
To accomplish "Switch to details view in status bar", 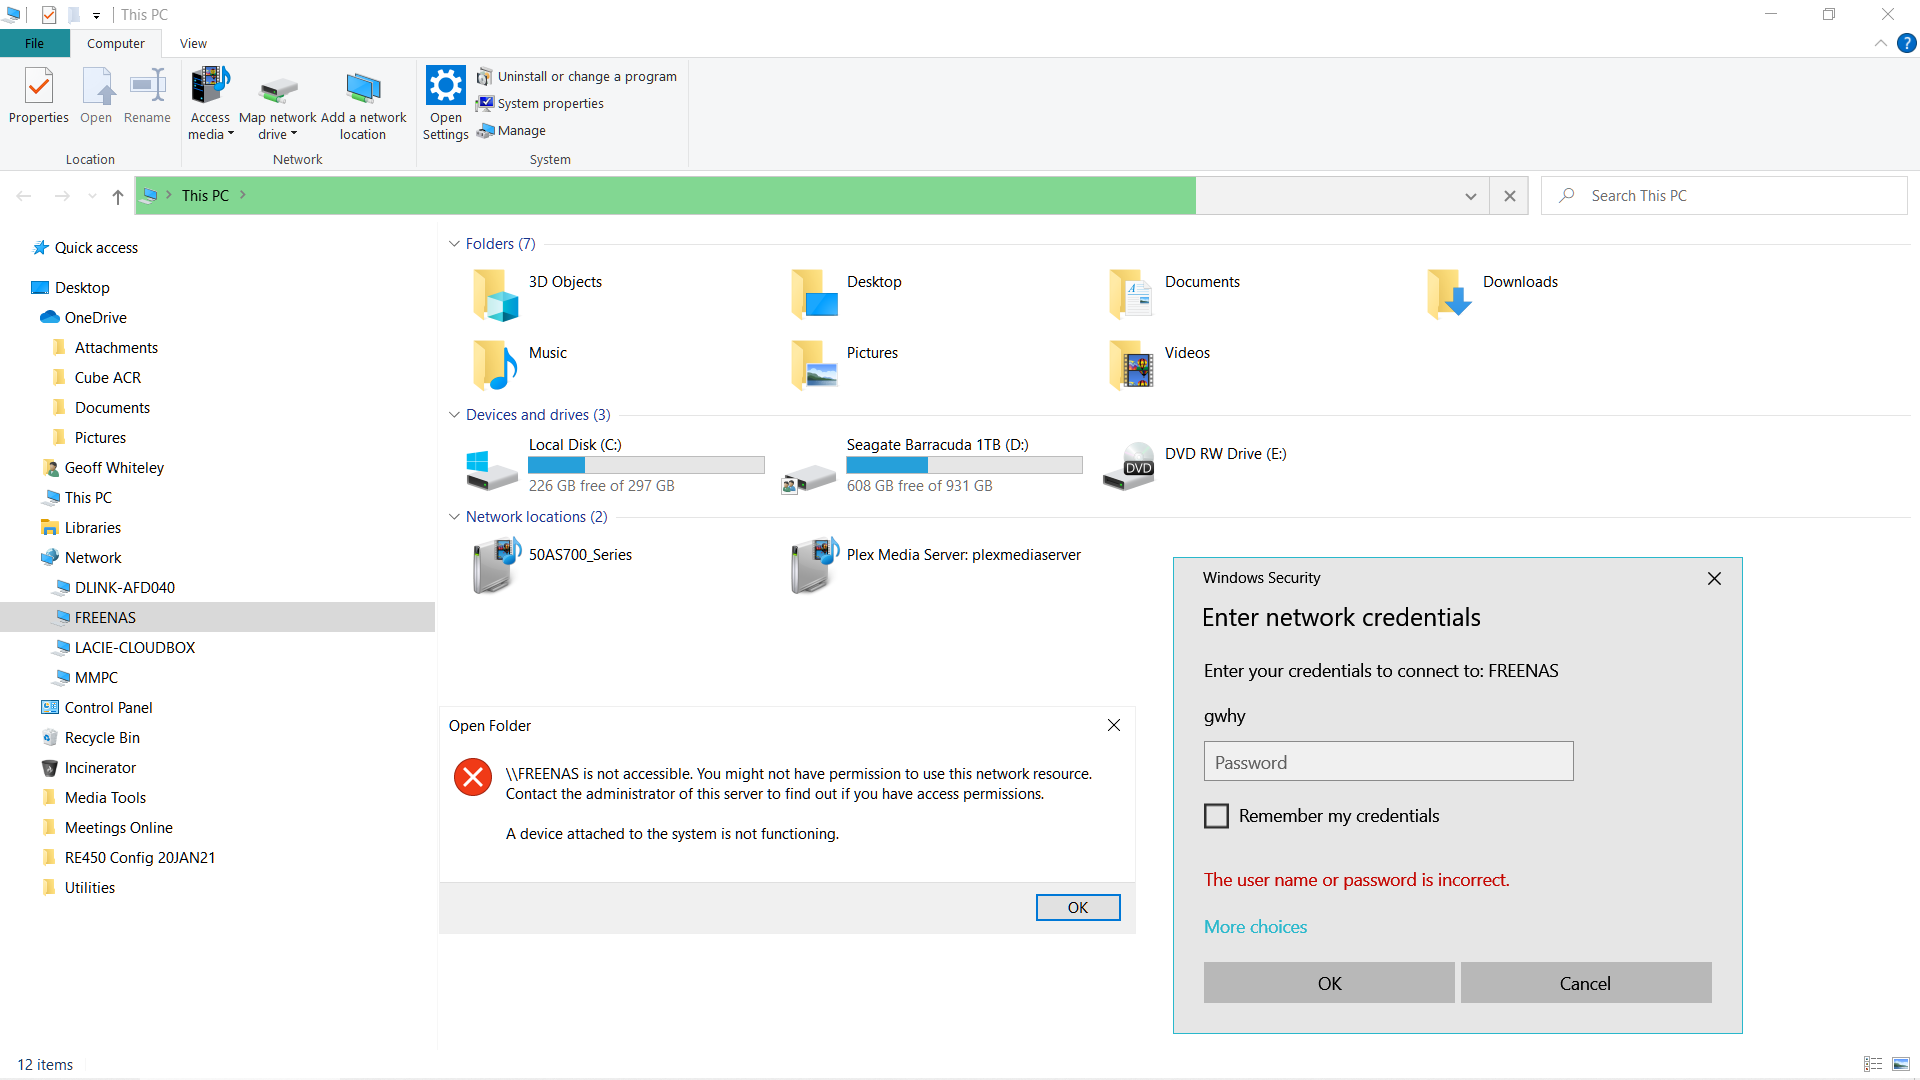I will 1873,1064.
